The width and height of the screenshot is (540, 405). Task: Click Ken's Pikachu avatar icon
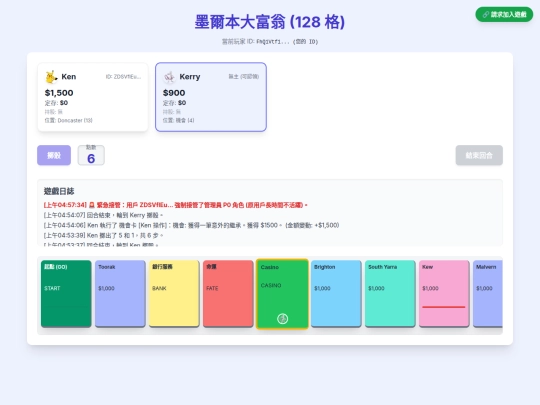pos(51,77)
